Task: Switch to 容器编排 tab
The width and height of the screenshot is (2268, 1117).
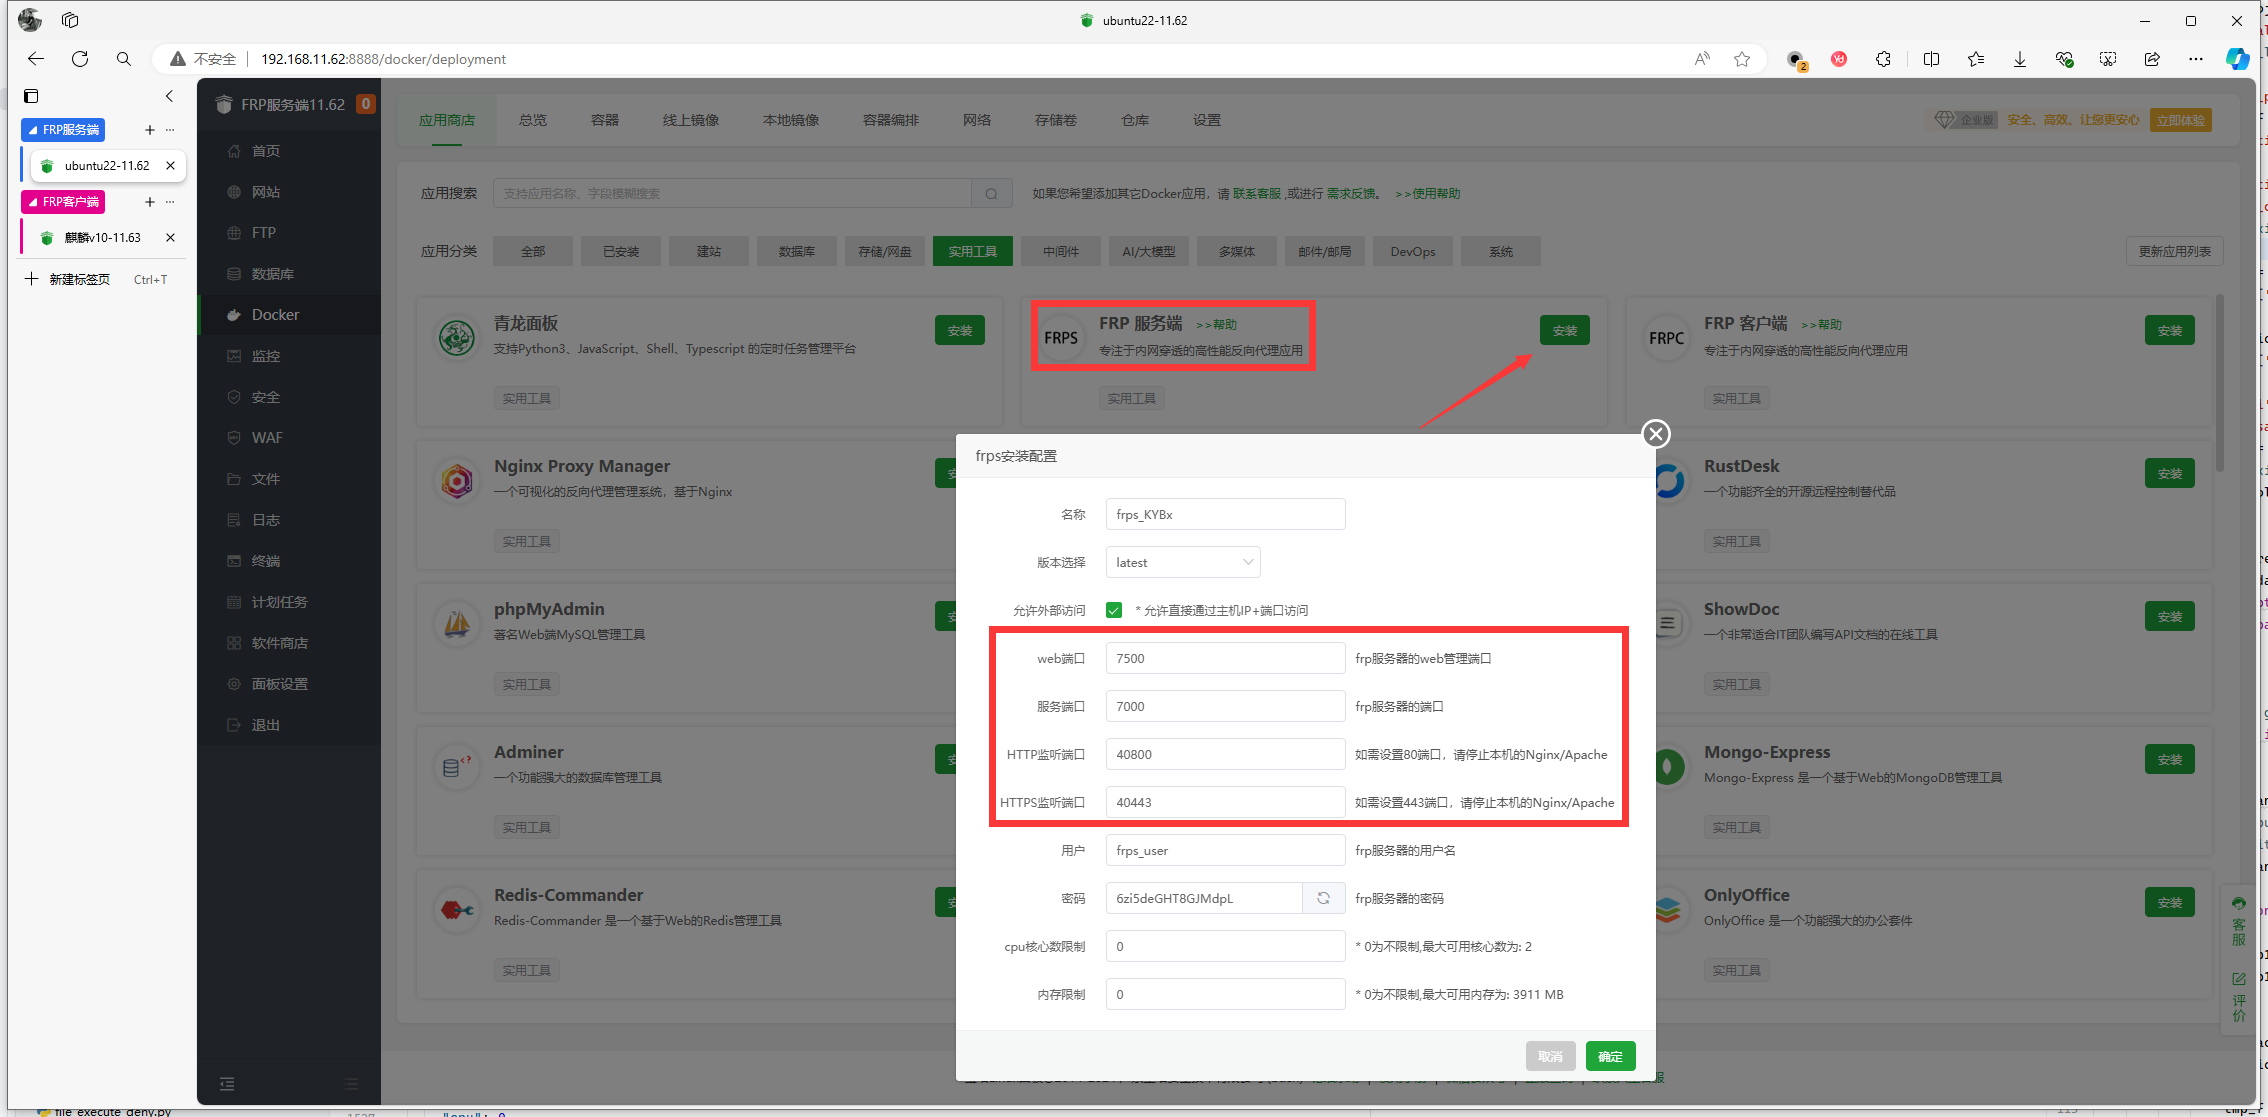Action: point(891,120)
